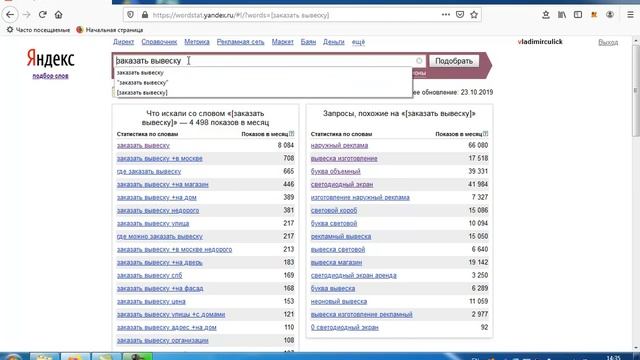Open the browser home page icon
This screenshot has width=640, height=360.
[58, 15]
